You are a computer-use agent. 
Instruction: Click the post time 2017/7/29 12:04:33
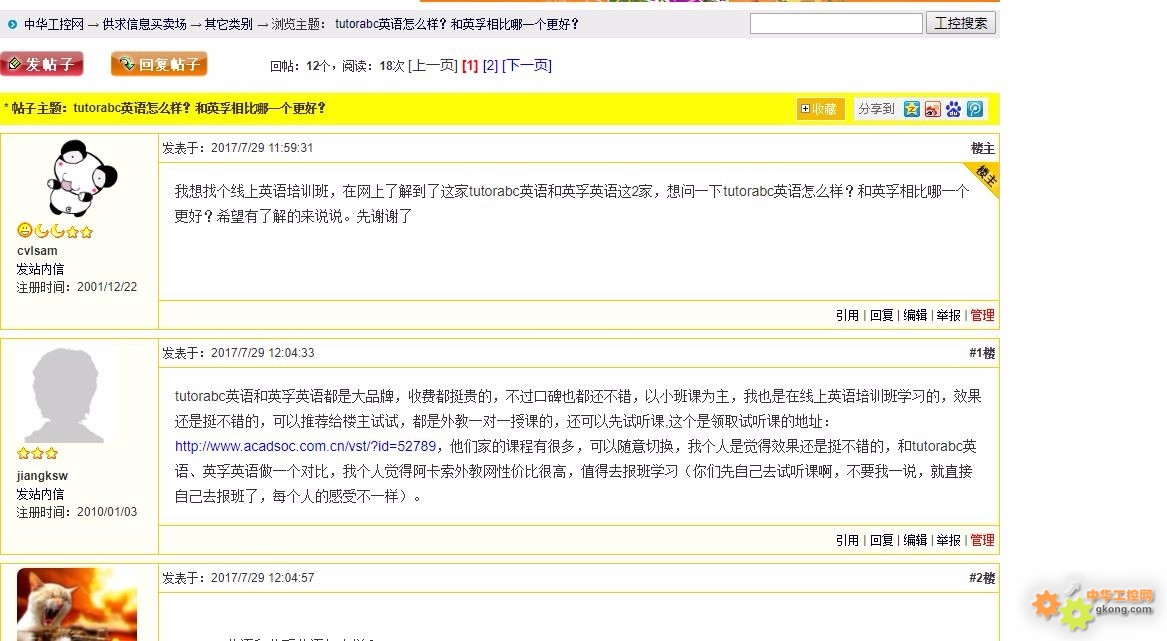[x=263, y=353]
